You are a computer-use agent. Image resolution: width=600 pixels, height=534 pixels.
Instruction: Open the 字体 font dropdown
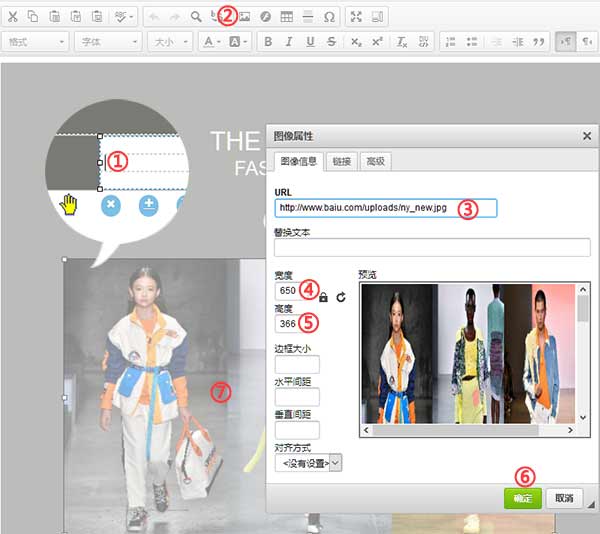(108, 41)
